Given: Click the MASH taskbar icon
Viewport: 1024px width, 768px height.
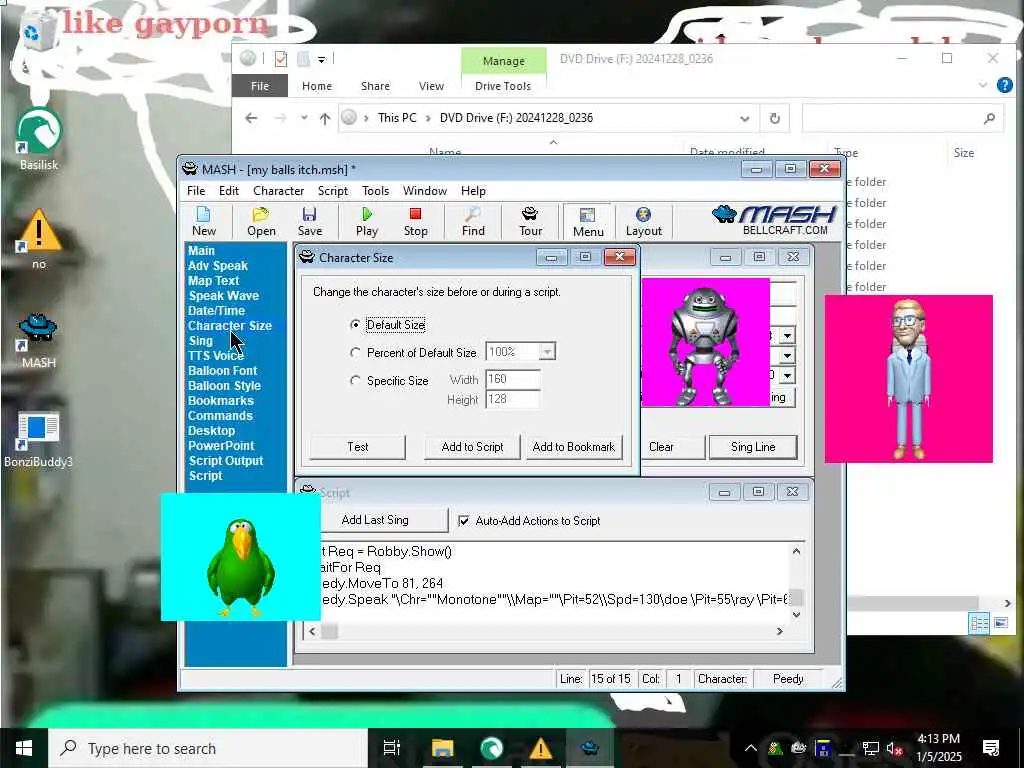Looking at the screenshot, I should click(590, 748).
